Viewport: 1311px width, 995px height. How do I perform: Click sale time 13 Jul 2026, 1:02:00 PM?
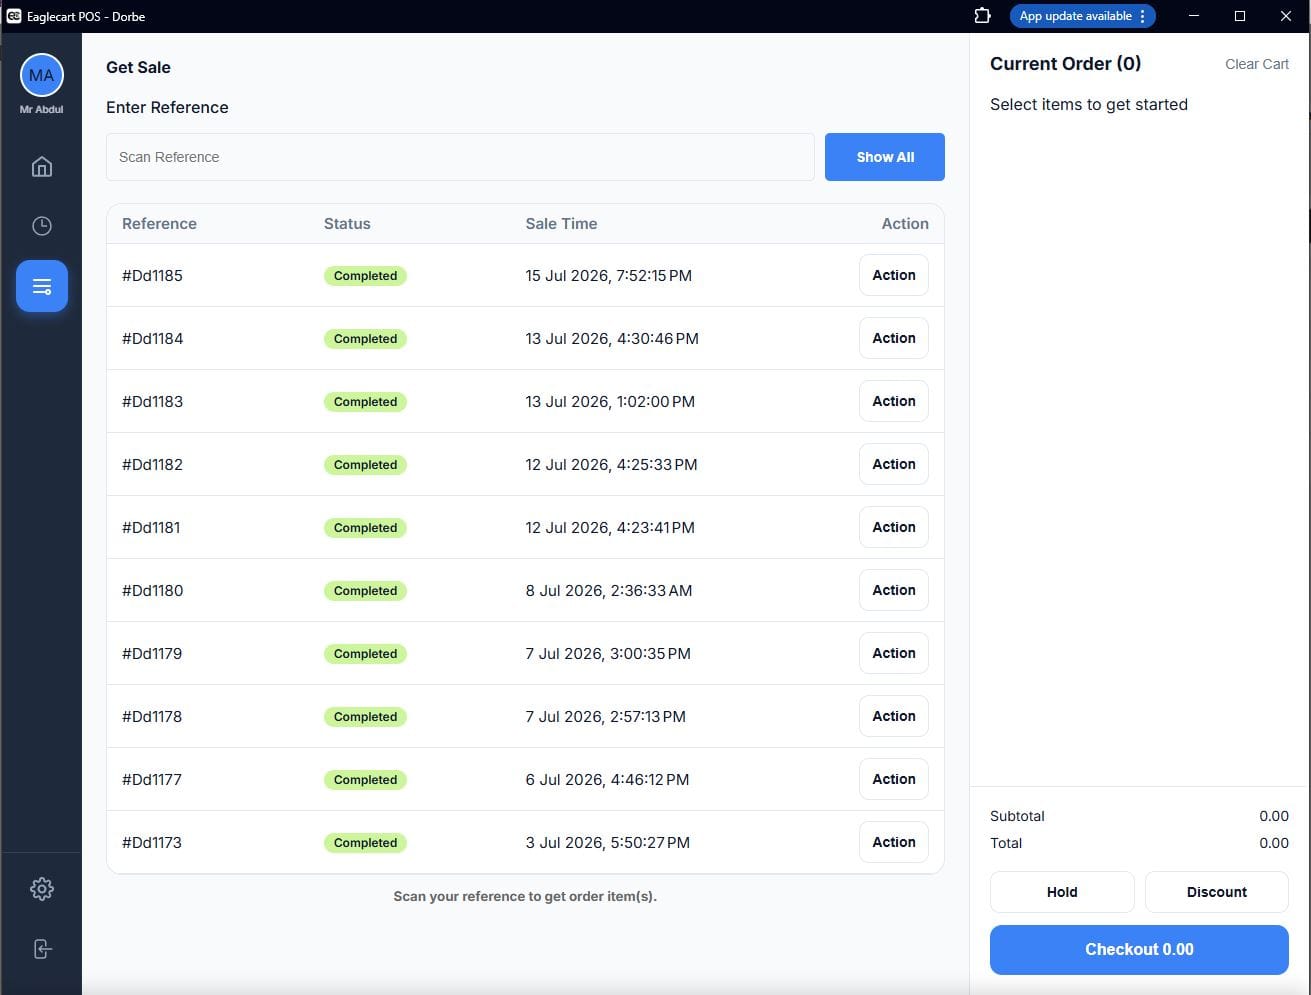coord(610,402)
